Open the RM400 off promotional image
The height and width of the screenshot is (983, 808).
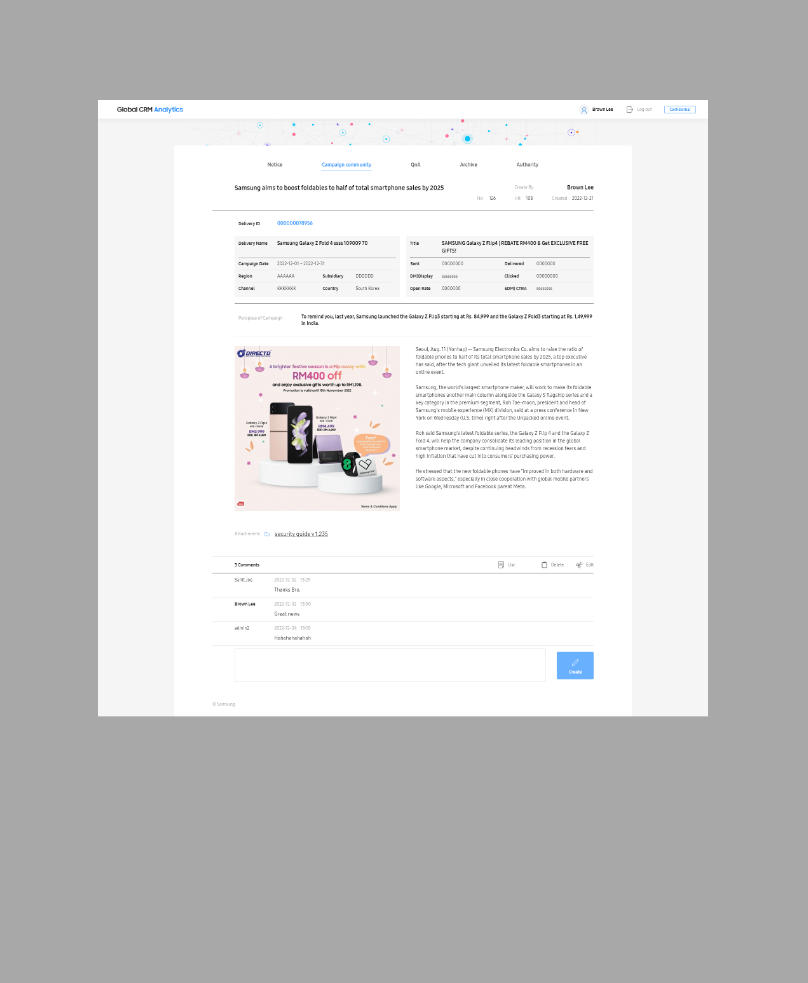click(x=317, y=428)
